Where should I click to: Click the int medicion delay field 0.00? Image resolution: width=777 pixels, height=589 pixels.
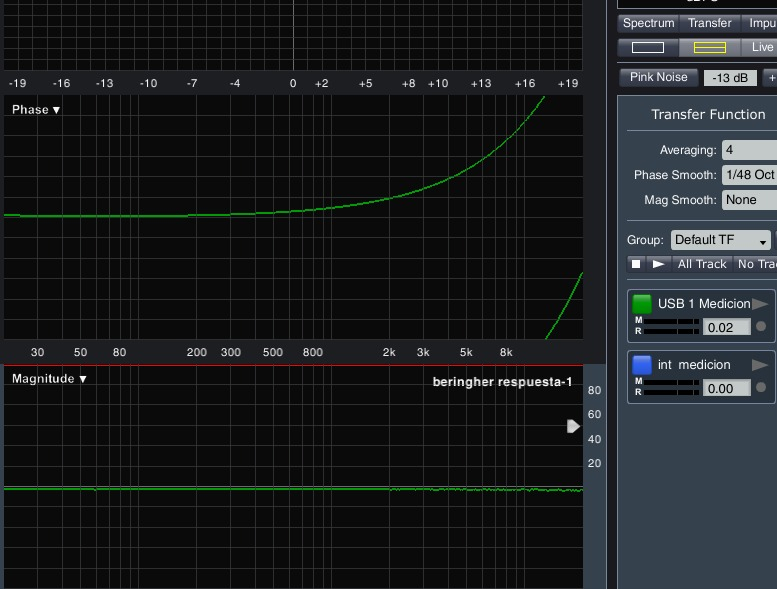[726, 388]
